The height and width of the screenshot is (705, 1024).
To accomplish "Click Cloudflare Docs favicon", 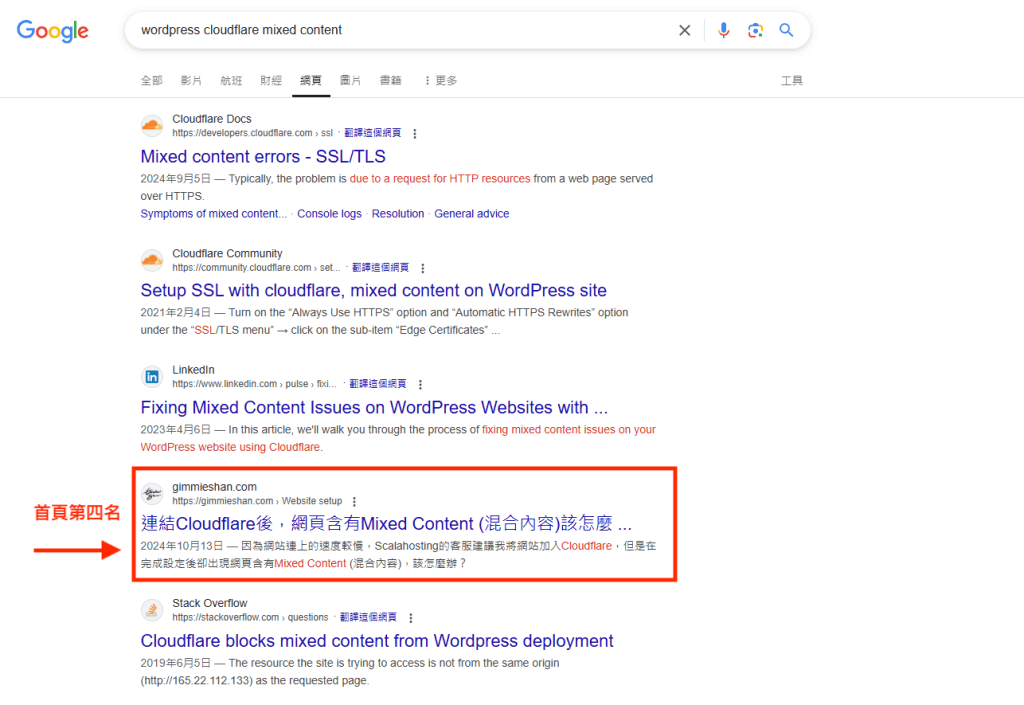I will tap(152, 125).
